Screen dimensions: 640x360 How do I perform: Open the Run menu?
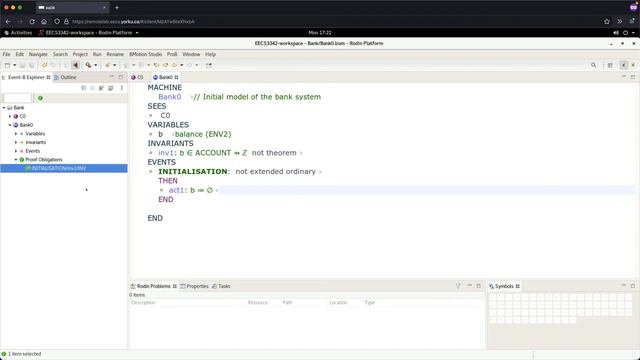[97, 54]
